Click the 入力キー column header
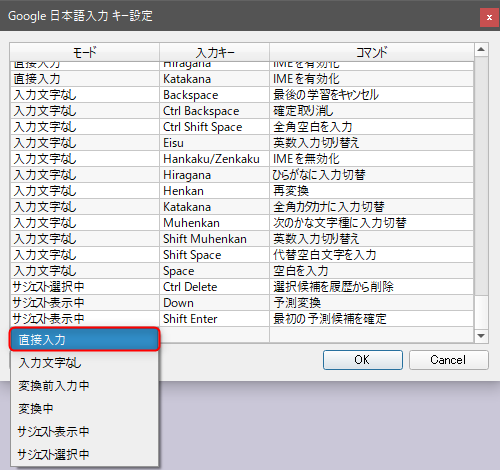Image resolution: width=500 pixels, height=470 pixels. point(214,52)
